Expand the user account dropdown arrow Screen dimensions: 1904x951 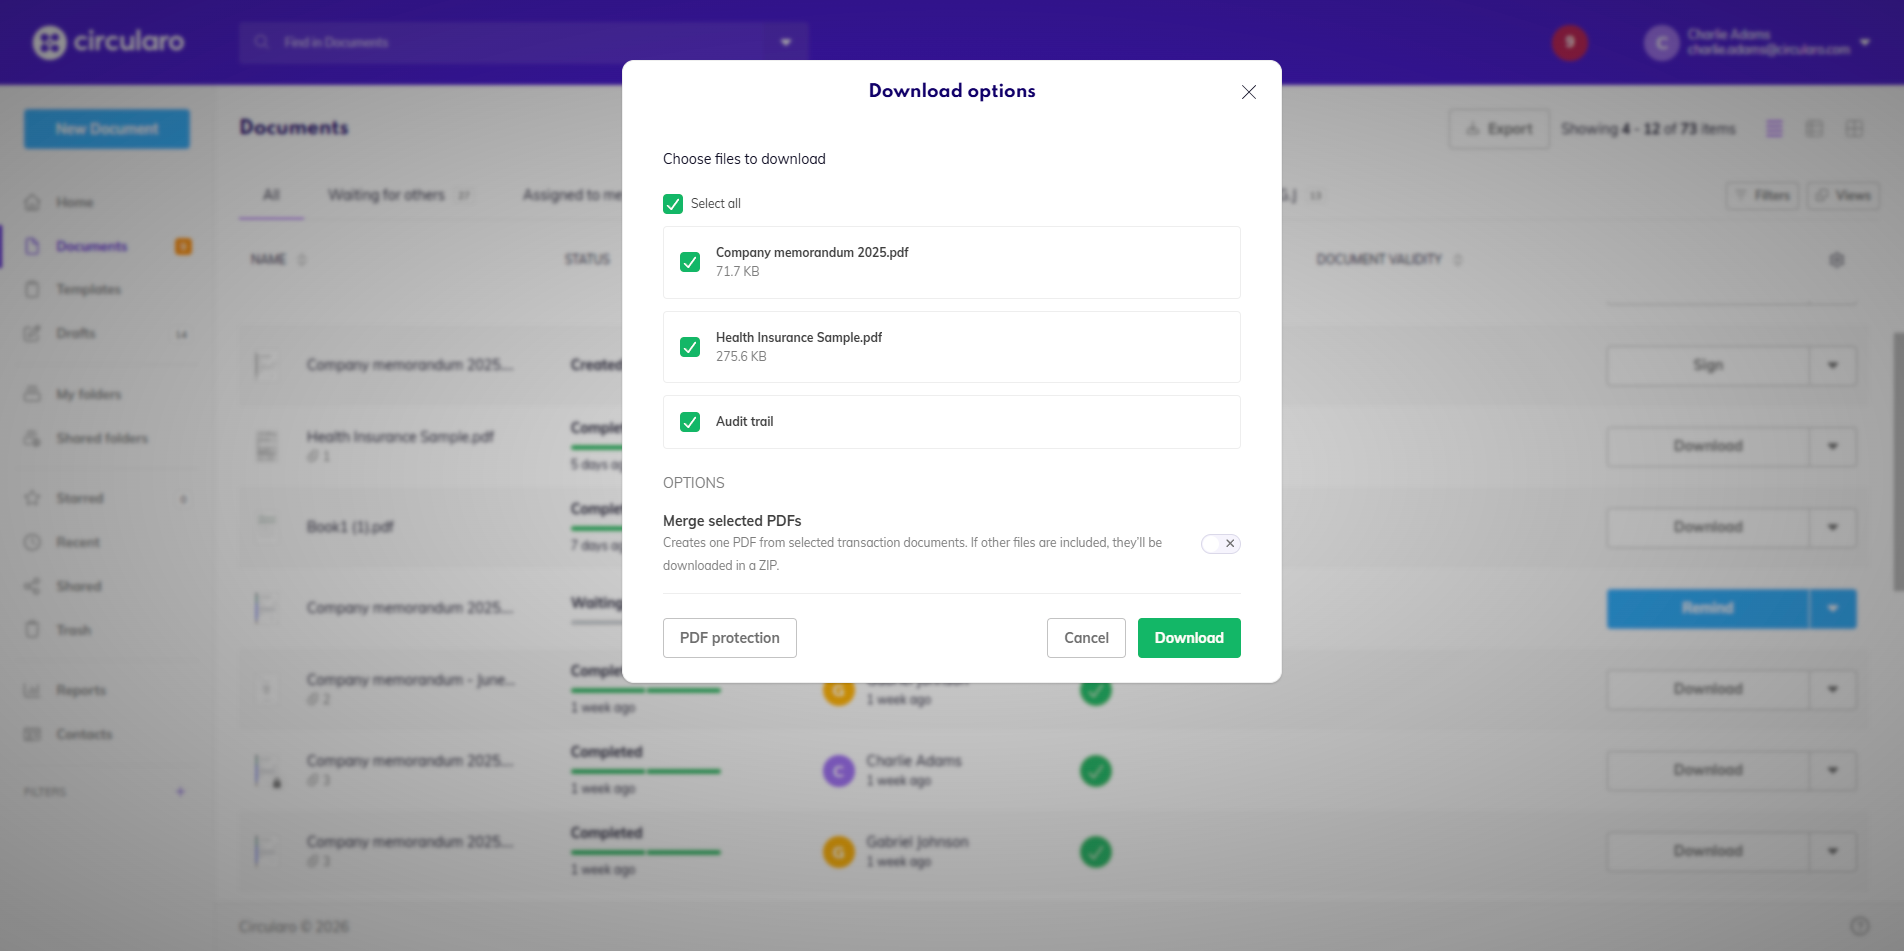click(1864, 42)
